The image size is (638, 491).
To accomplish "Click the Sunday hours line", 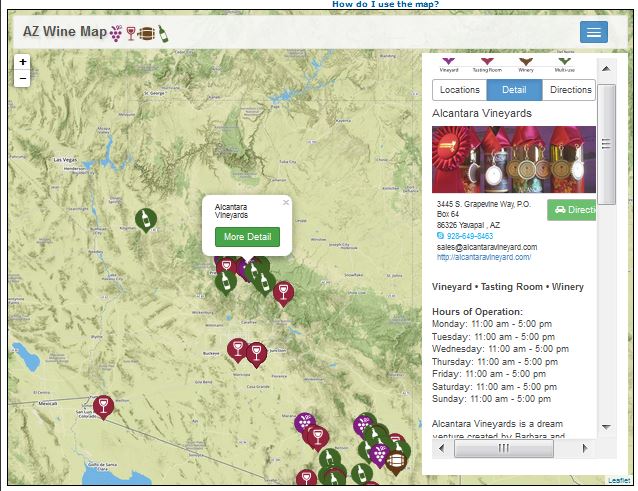I will [x=492, y=399].
